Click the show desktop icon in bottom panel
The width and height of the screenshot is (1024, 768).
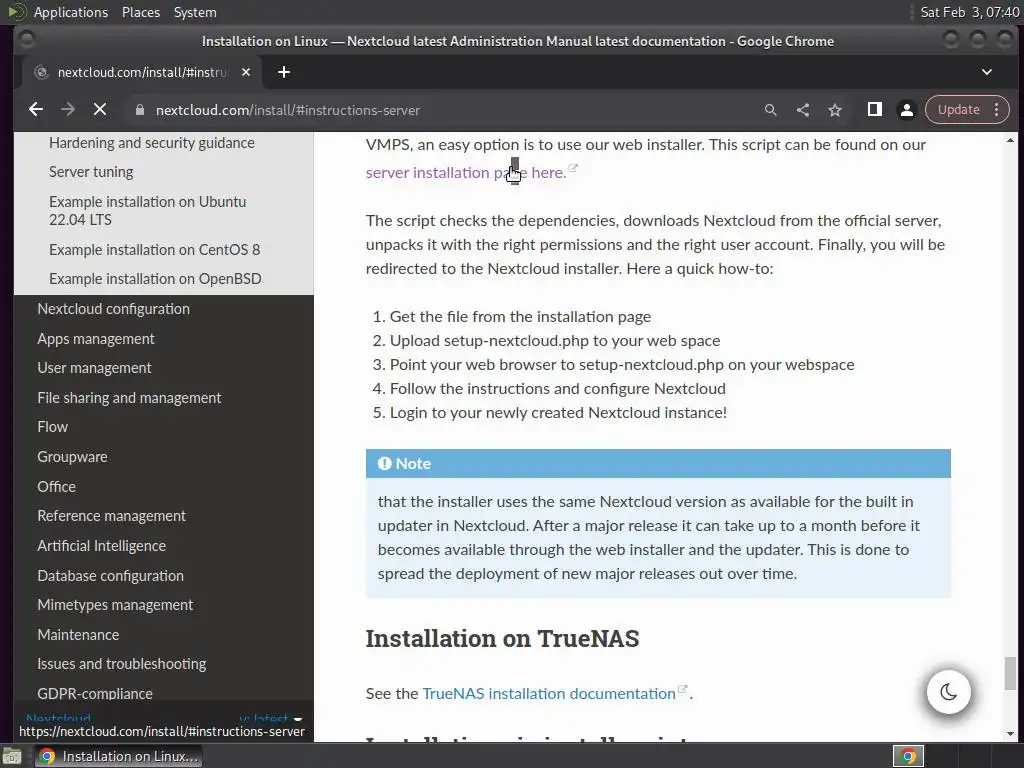click(12, 756)
